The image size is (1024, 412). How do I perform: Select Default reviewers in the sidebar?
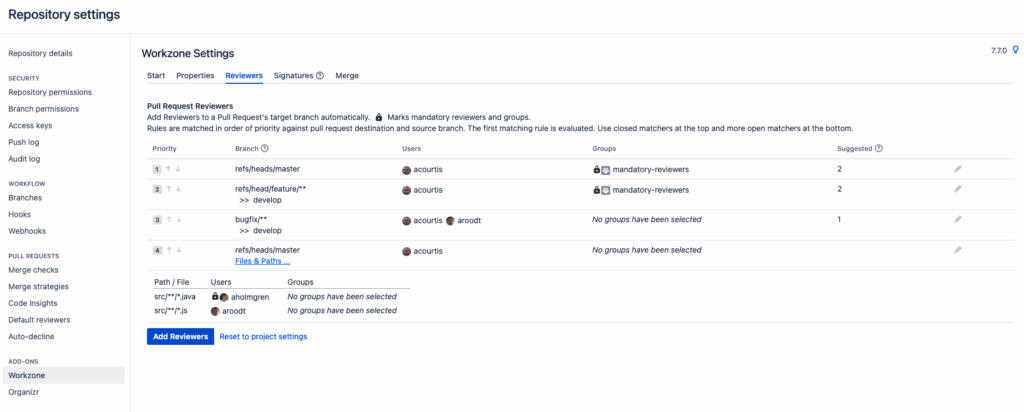(x=39, y=320)
